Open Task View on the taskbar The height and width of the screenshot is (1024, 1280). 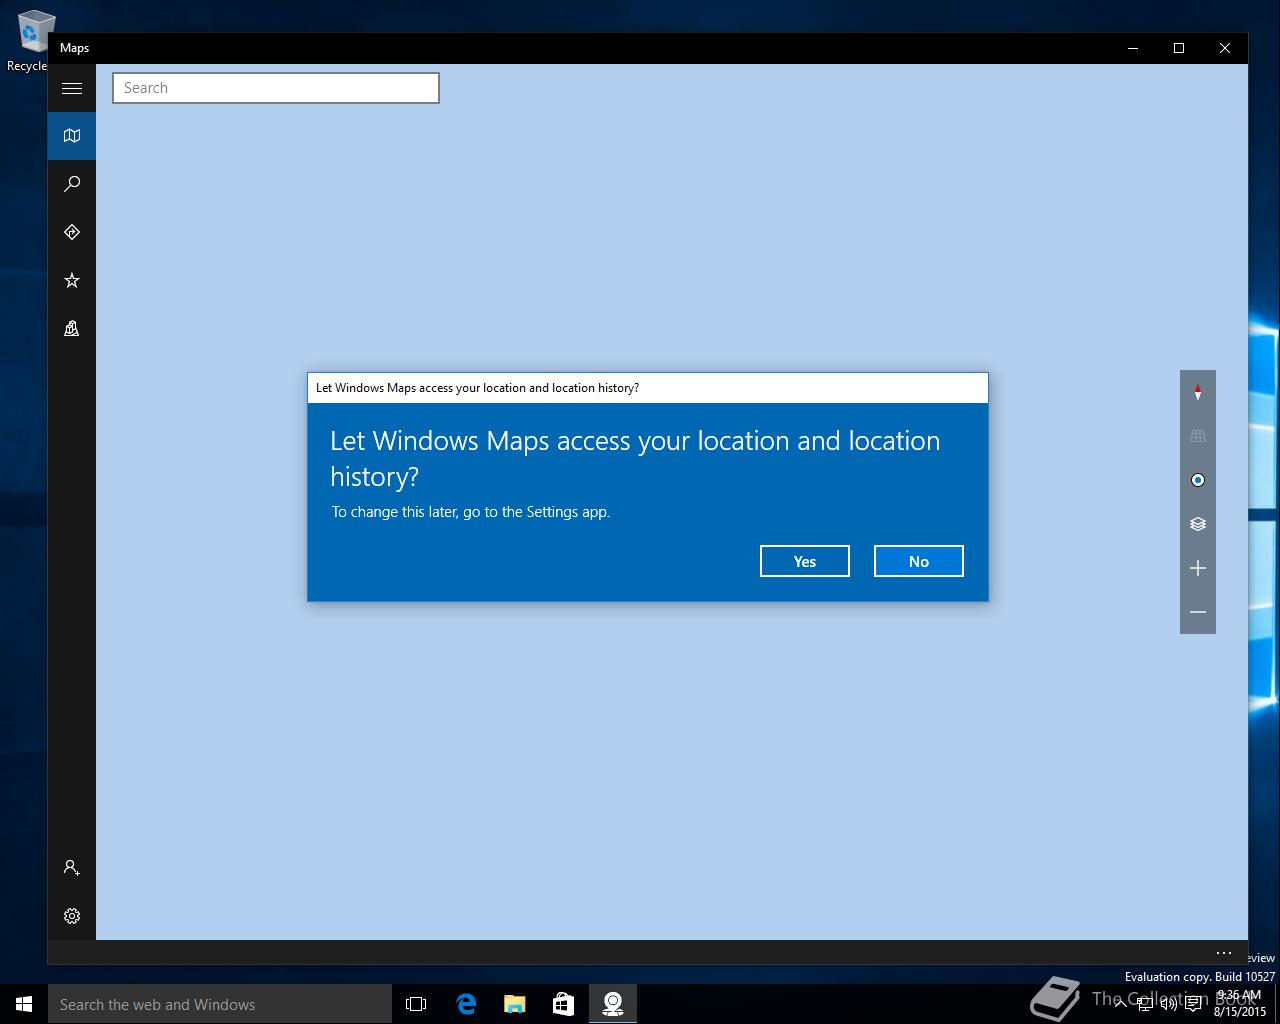pos(416,1004)
